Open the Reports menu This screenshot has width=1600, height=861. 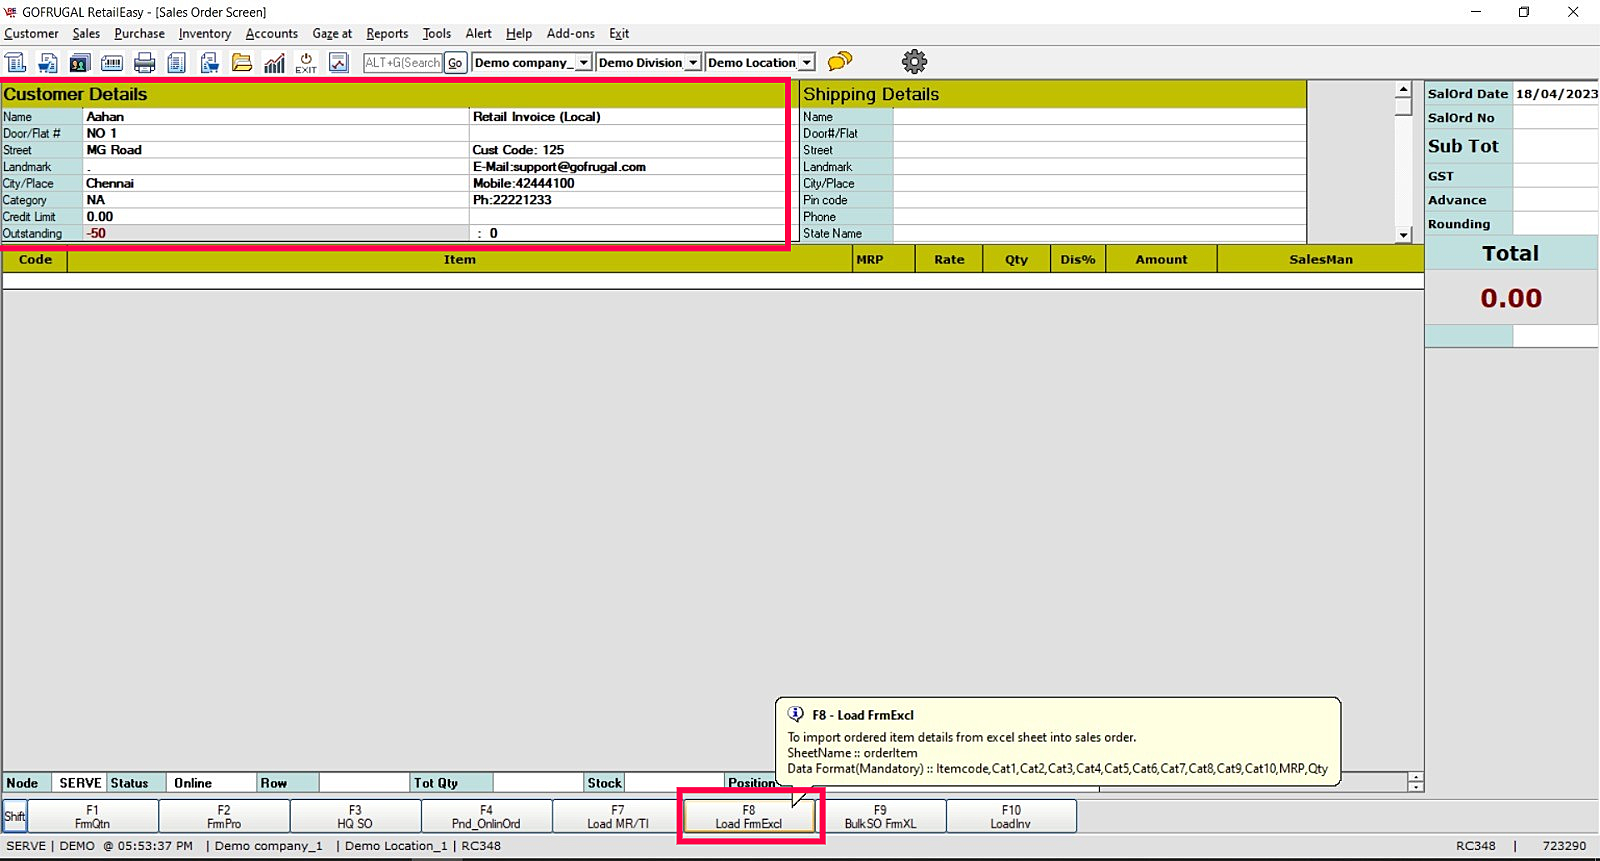(387, 33)
